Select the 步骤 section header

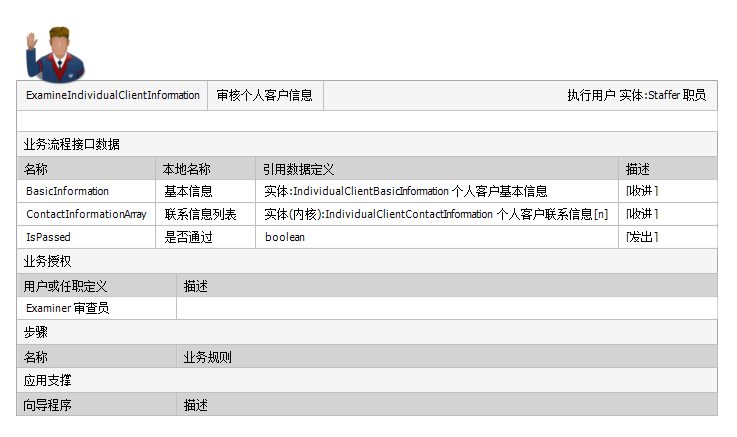(367, 332)
